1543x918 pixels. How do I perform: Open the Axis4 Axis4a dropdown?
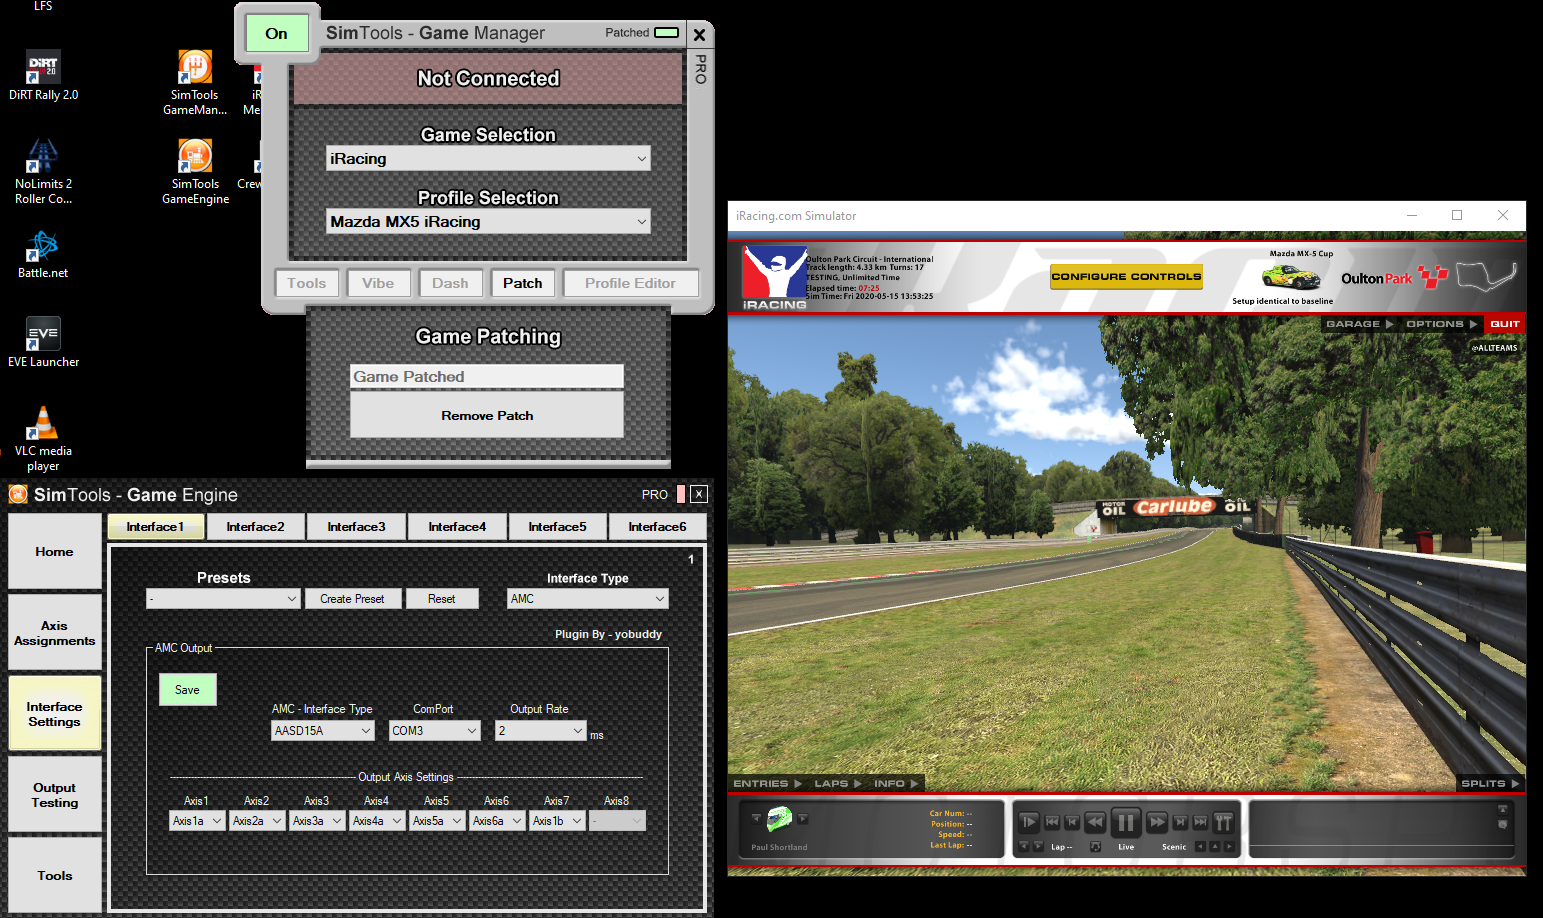pos(377,821)
